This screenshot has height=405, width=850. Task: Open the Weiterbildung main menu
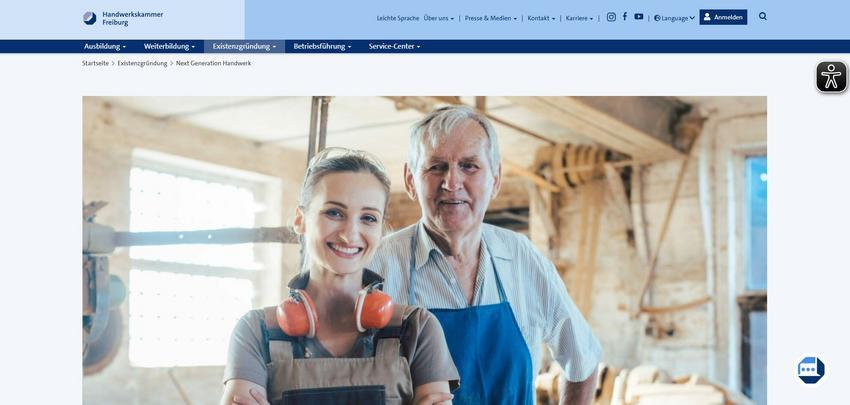(169, 47)
